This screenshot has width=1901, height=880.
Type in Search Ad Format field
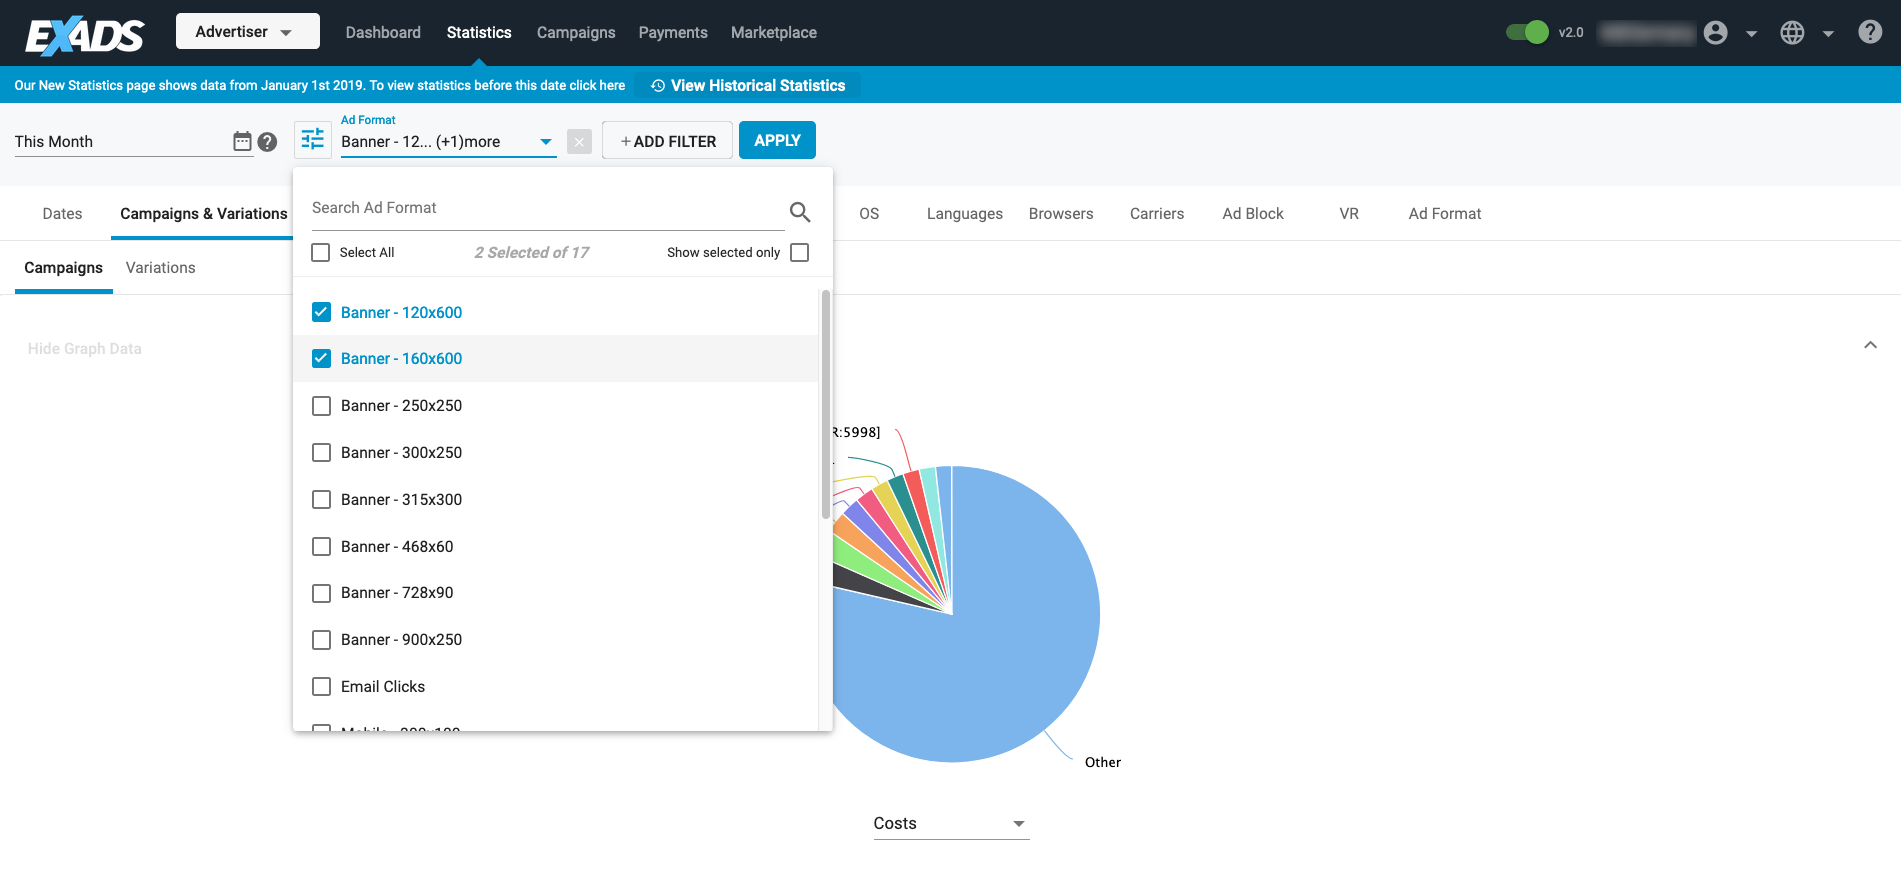coord(545,208)
